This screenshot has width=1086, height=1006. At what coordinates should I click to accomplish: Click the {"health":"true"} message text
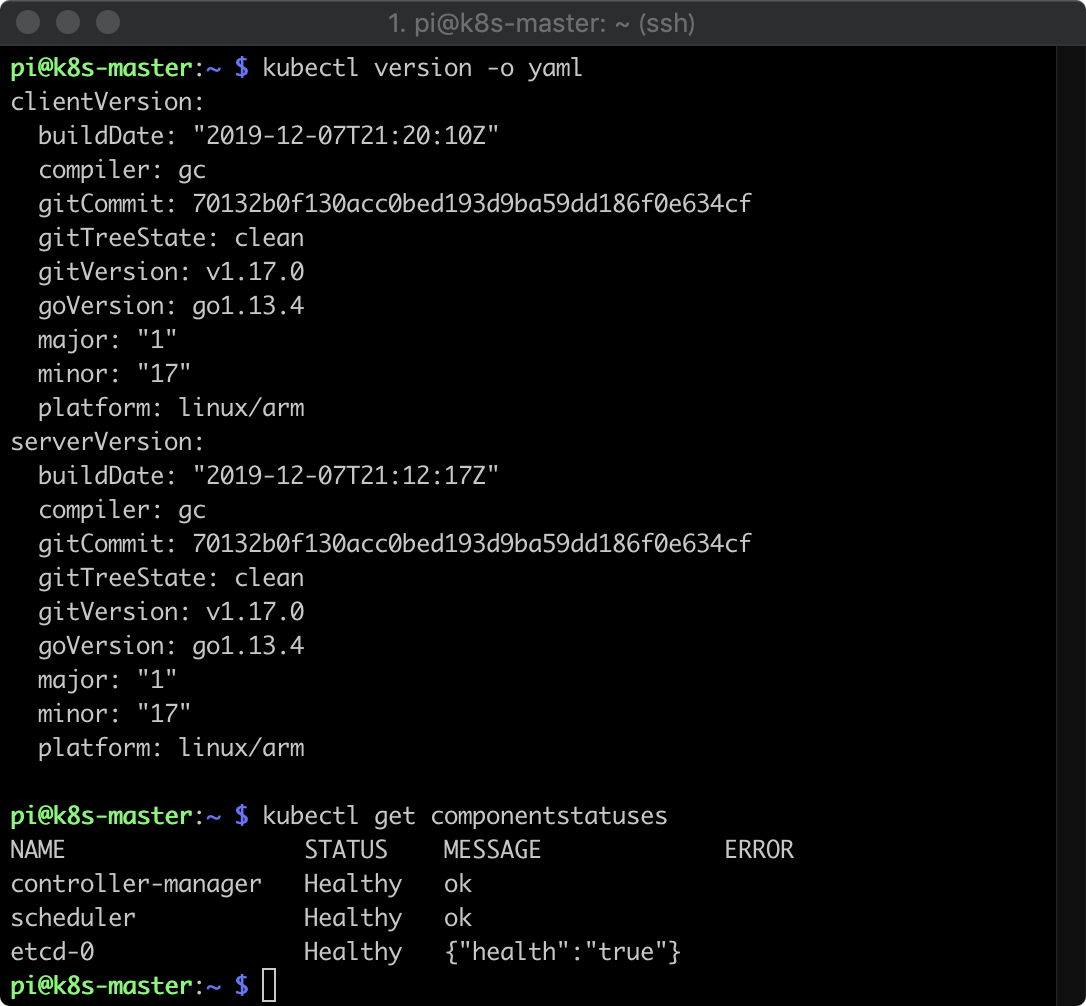(562, 952)
